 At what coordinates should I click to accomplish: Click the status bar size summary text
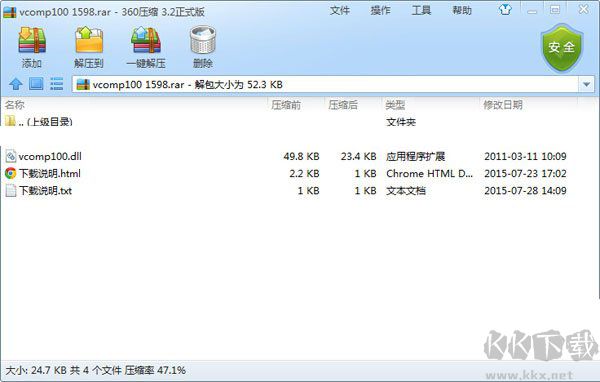coord(95,370)
